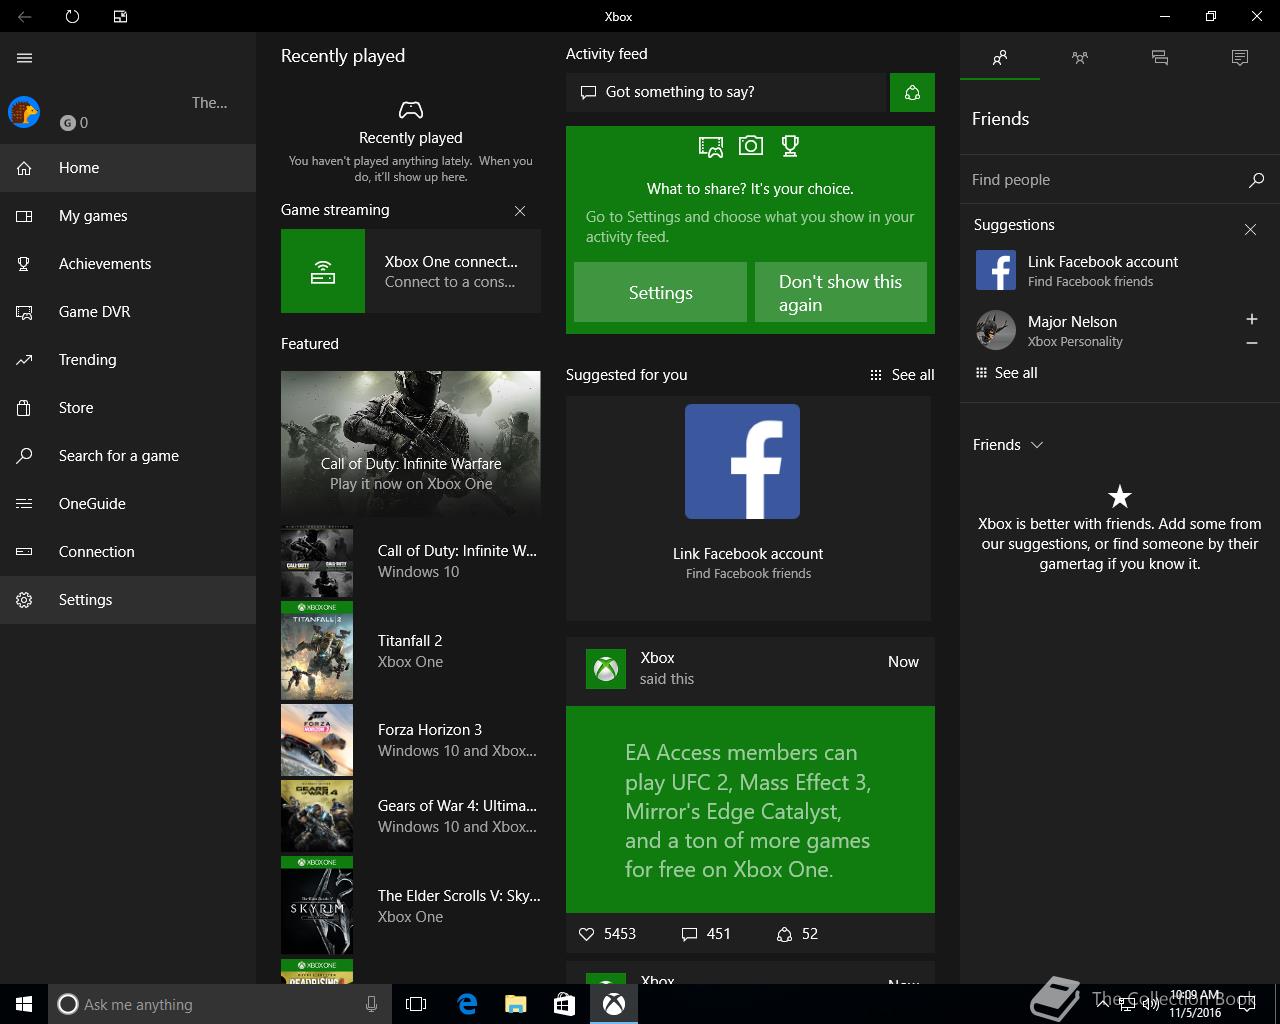Open Trending section
Image resolution: width=1280 pixels, height=1024 pixels.
[x=128, y=360]
